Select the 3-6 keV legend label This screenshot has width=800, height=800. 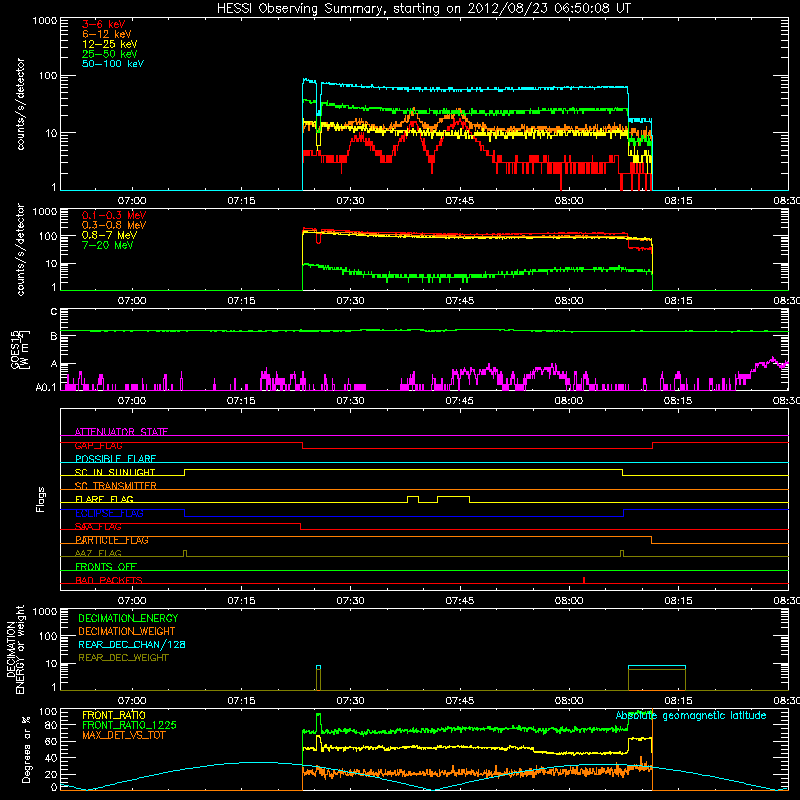click(x=103, y=24)
